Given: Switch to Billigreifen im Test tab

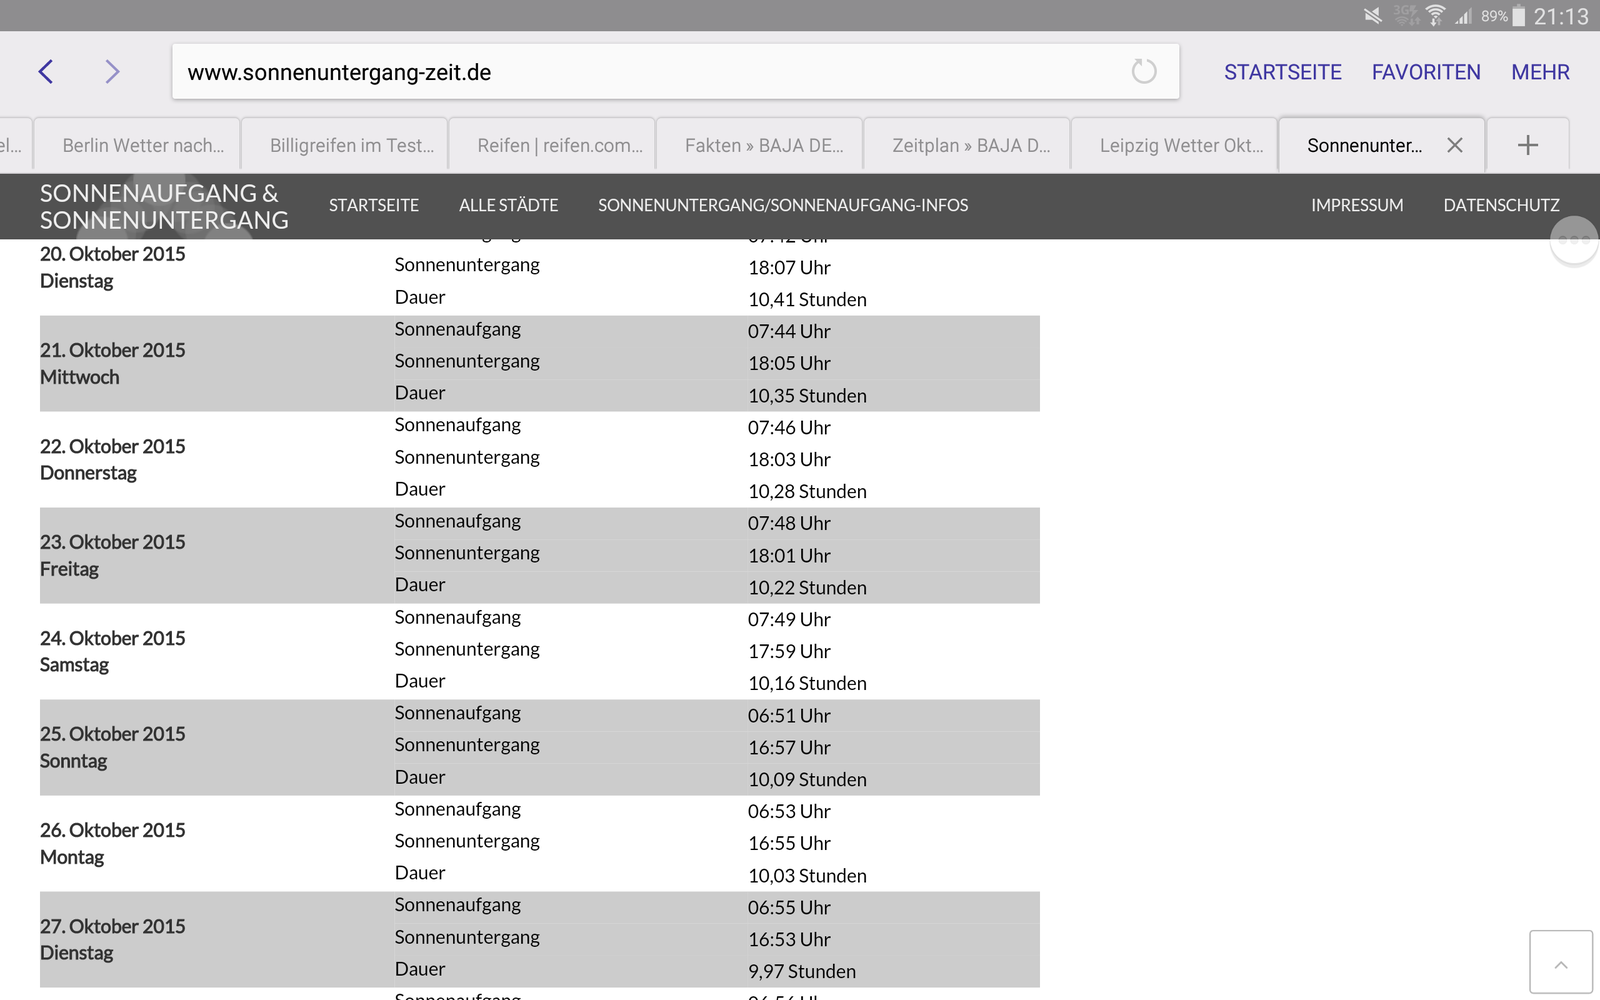Looking at the screenshot, I should [x=351, y=146].
